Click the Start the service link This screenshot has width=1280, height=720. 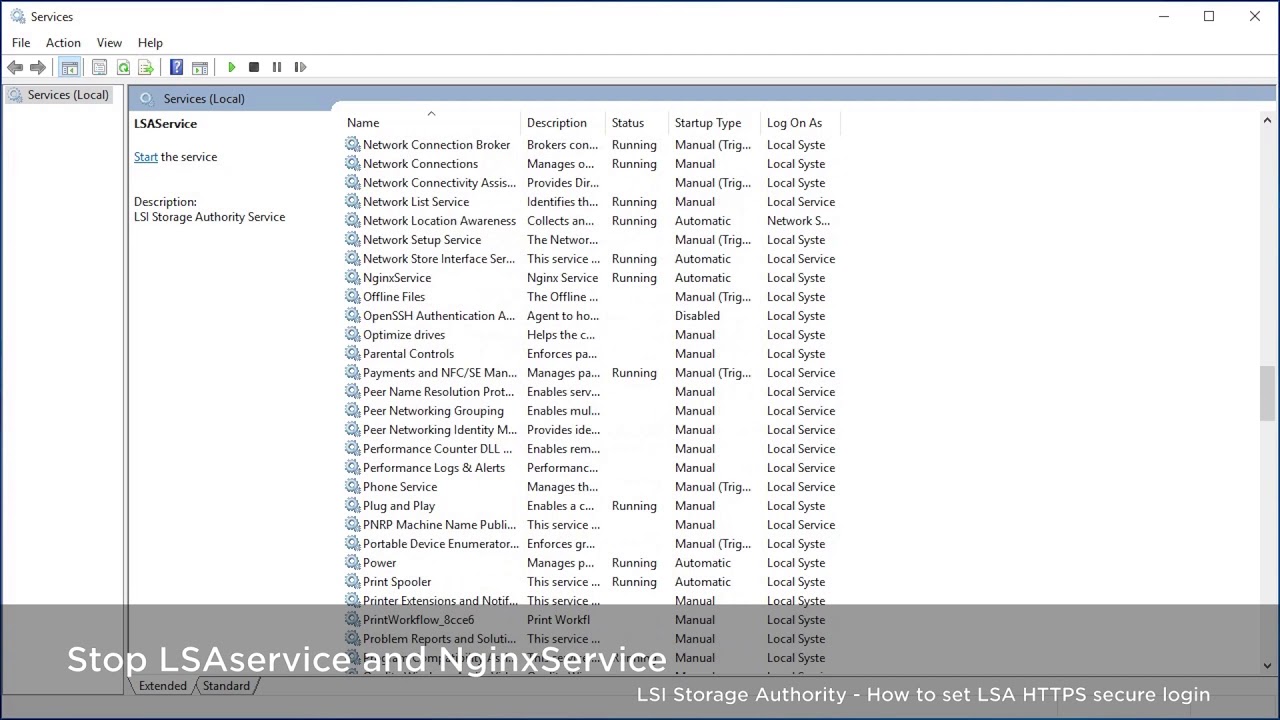coord(146,157)
